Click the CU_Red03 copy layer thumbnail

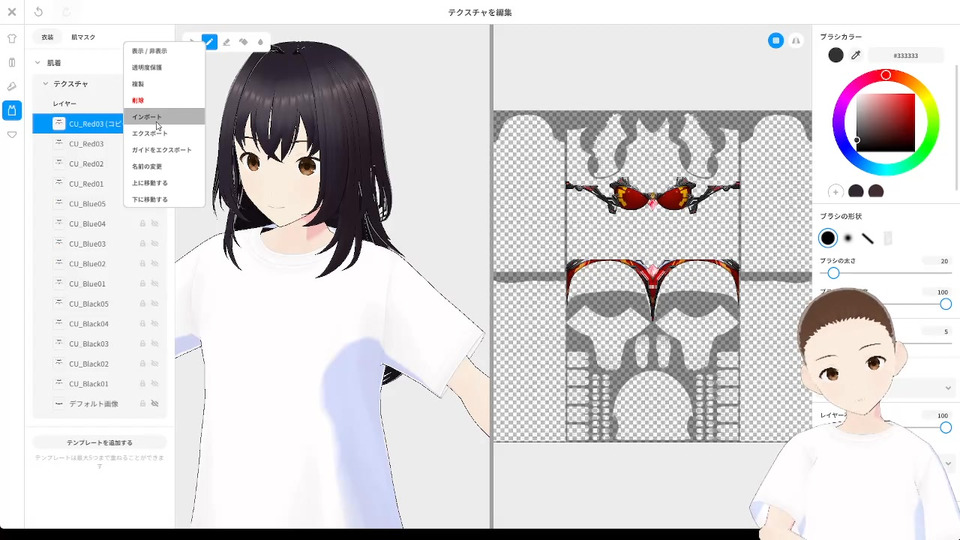[x=59, y=124]
